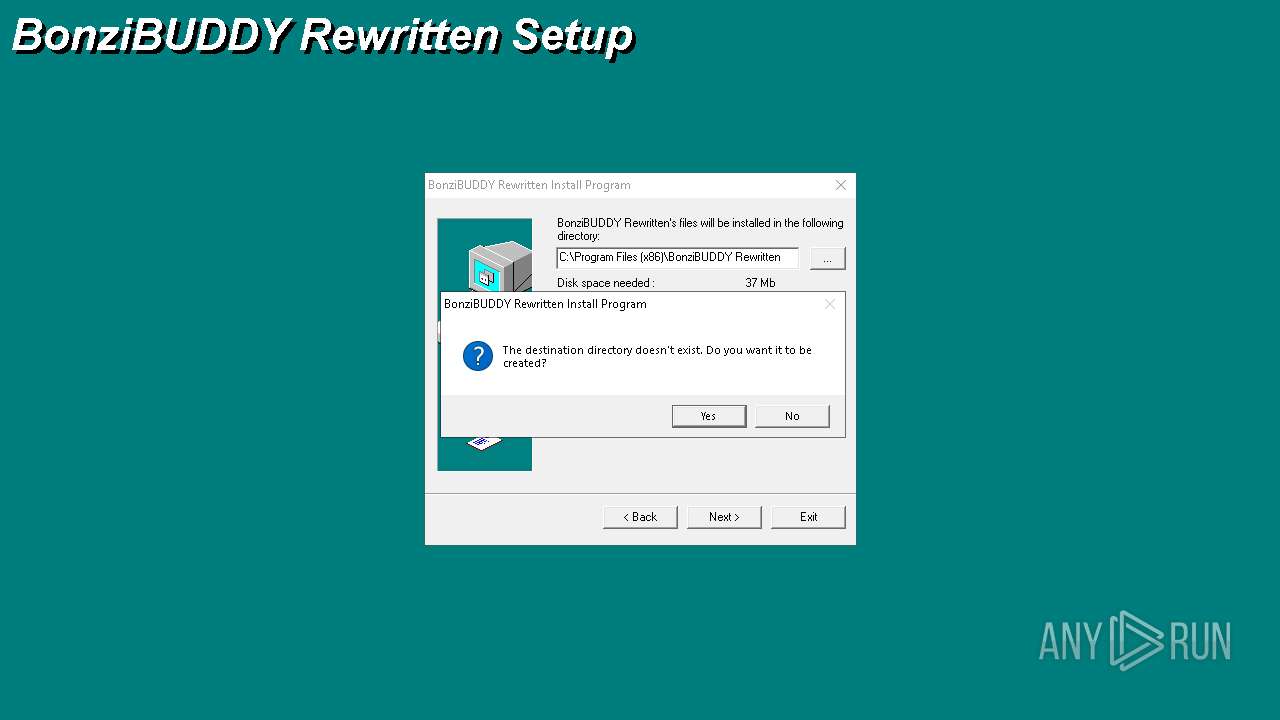Click the install directory description text

[700, 229]
